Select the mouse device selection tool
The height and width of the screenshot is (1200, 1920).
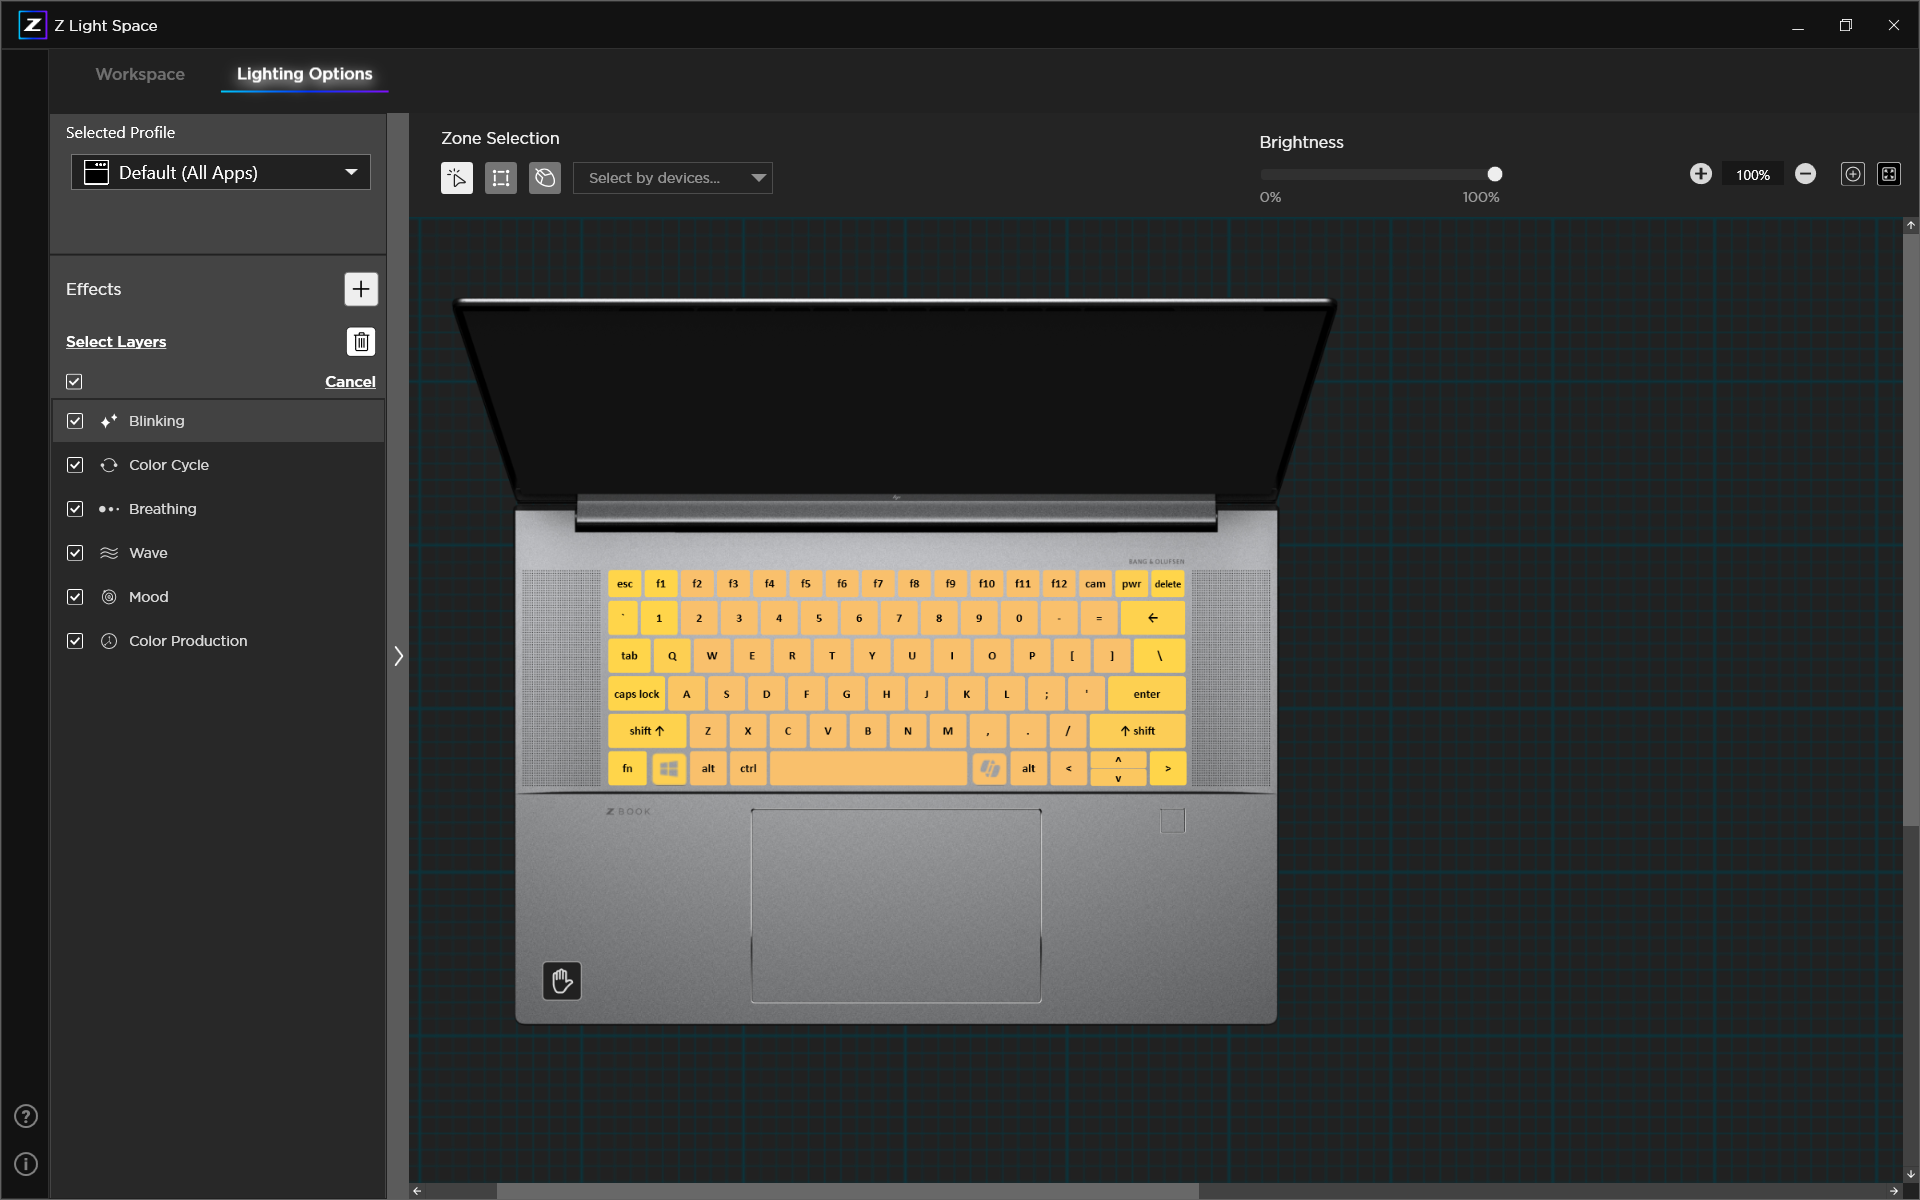[545, 178]
